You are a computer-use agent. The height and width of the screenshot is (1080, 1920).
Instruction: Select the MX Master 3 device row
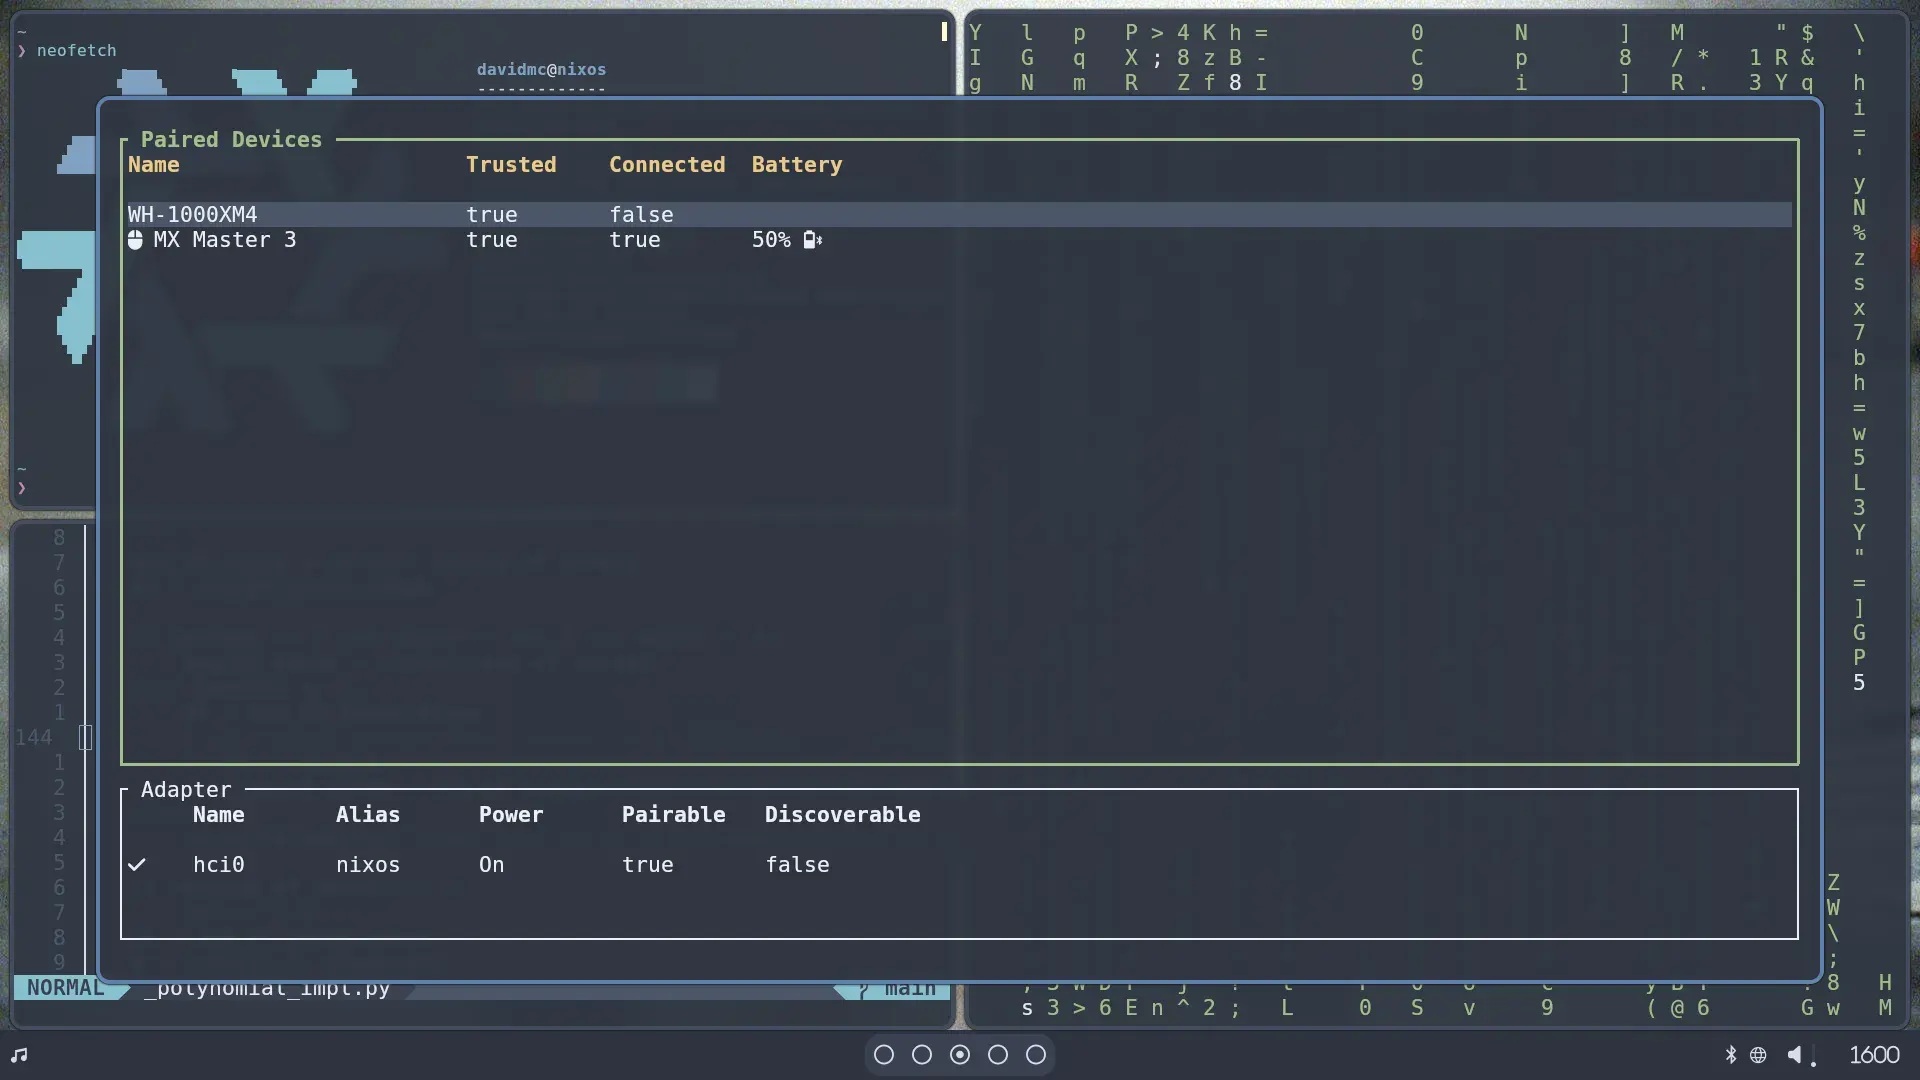224,240
